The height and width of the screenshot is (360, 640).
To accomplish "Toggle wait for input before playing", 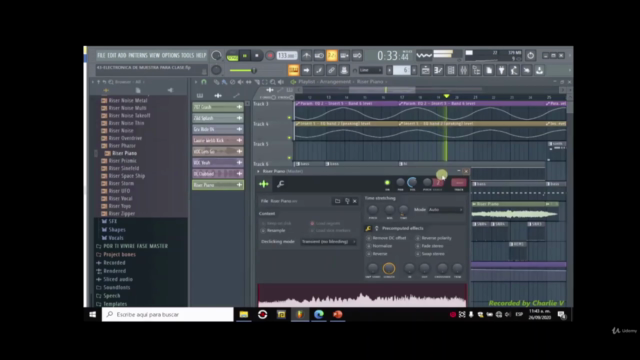I will (x=319, y=56).
